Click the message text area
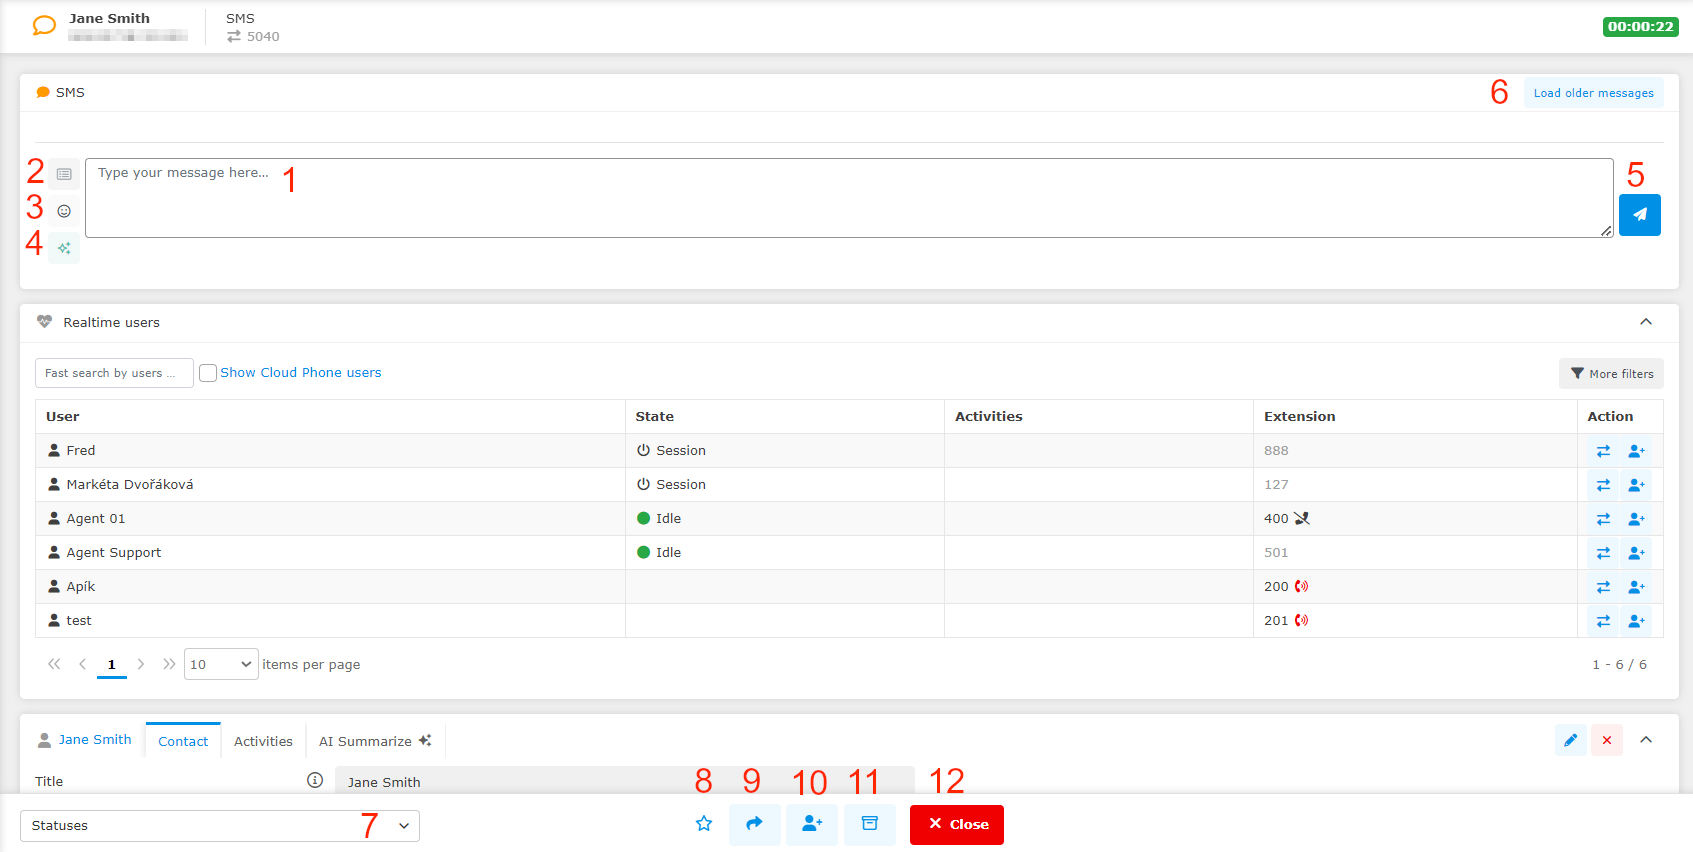Image resolution: width=1693 pixels, height=852 pixels. (x=848, y=198)
